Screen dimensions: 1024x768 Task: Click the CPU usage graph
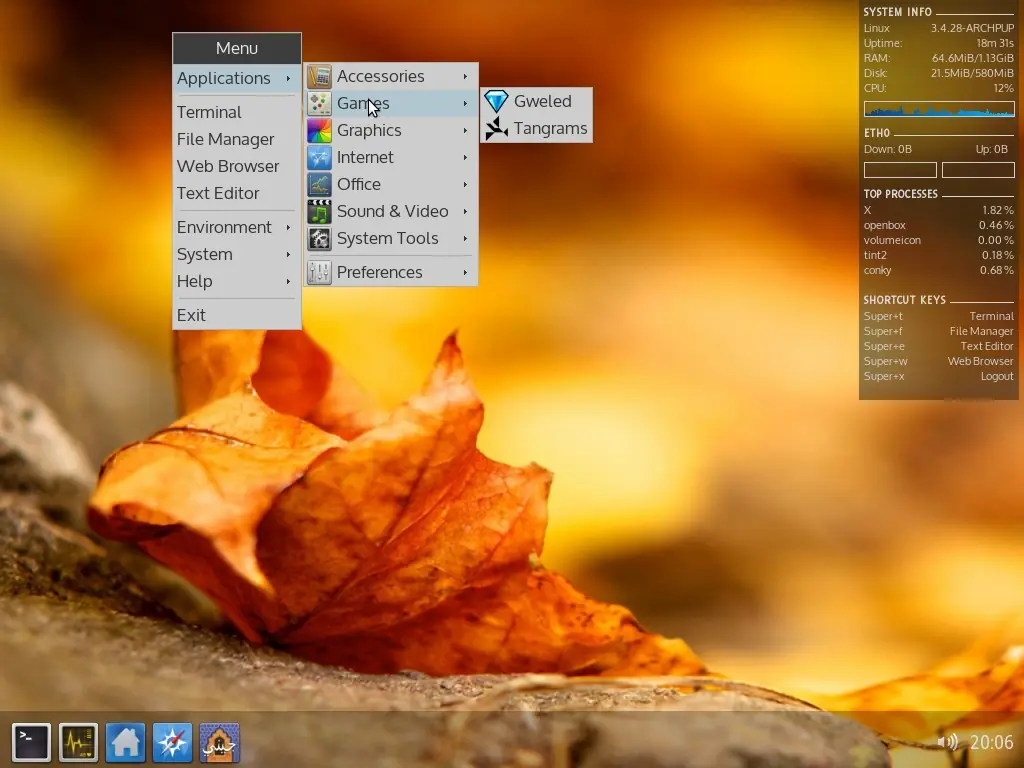939,108
